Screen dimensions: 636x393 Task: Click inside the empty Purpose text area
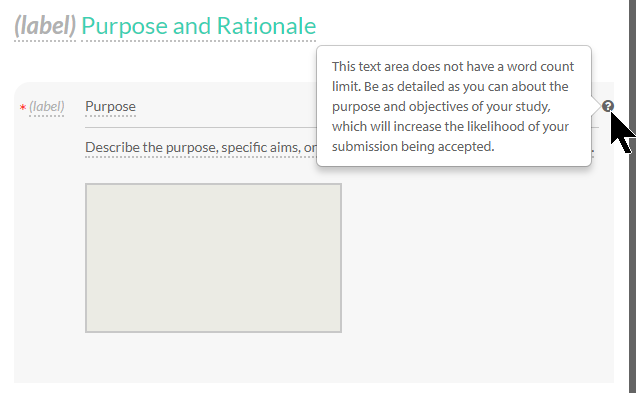click(213, 258)
